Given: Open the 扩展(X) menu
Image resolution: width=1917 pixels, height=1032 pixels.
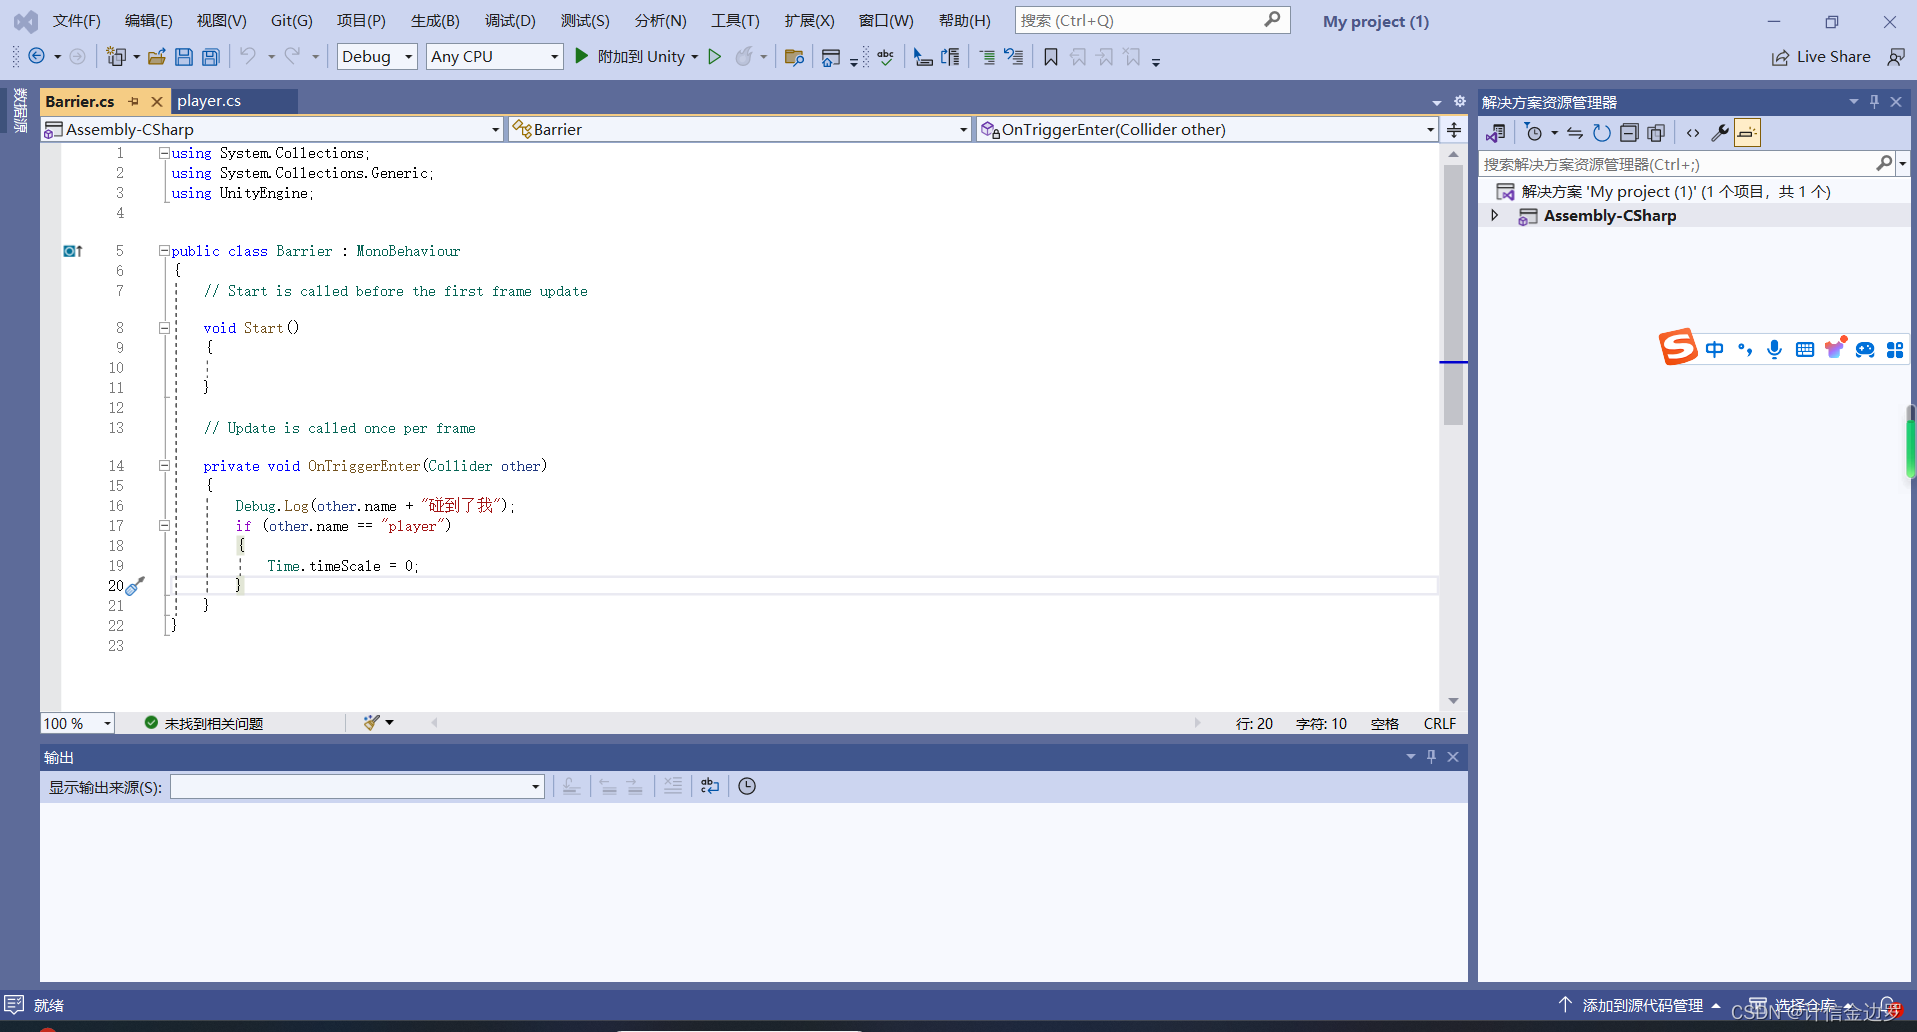Looking at the screenshot, I should (x=809, y=20).
